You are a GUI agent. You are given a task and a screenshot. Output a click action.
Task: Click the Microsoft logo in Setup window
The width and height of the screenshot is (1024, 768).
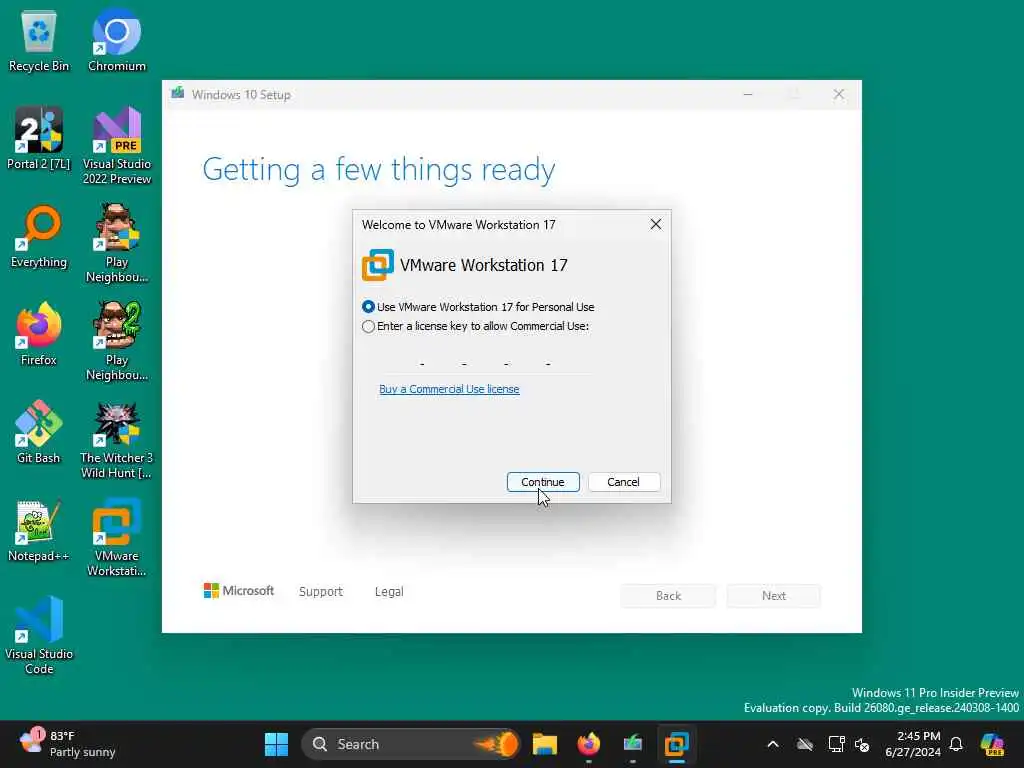click(x=238, y=591)
